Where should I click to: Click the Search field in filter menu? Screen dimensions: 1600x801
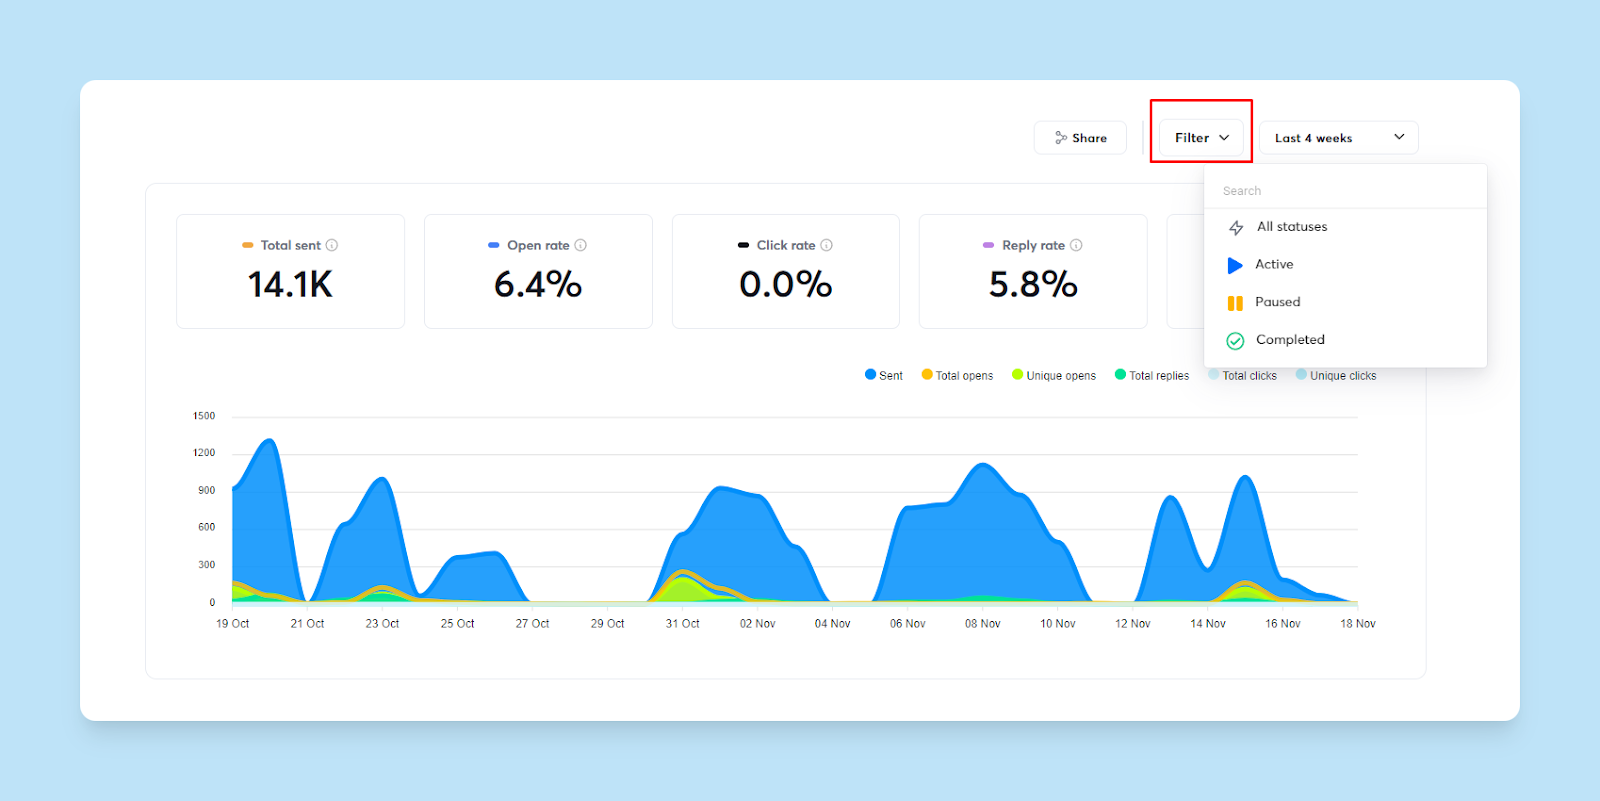point(1345,191)
